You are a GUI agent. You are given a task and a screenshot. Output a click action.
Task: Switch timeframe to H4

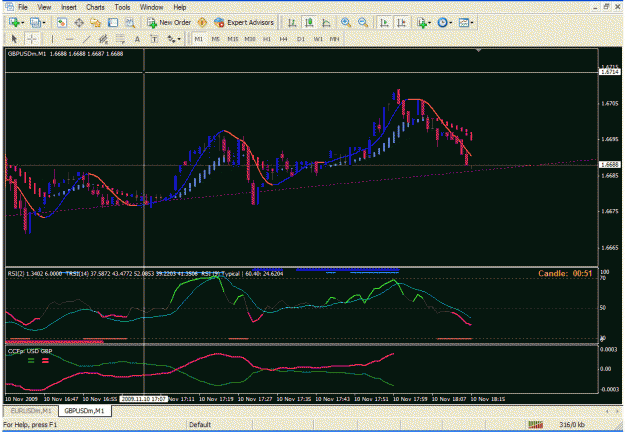pos(283,39)
